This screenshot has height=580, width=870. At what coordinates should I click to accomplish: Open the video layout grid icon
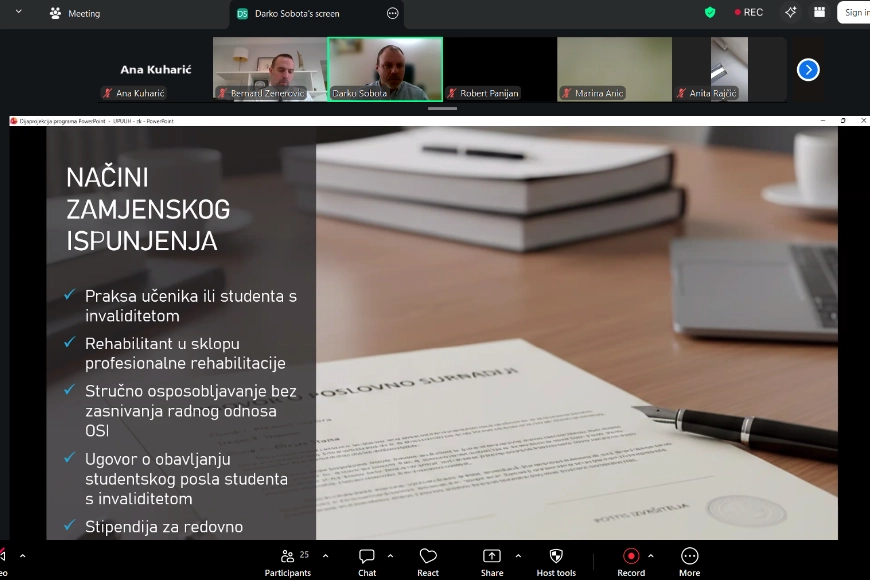[x=820, y=12]
